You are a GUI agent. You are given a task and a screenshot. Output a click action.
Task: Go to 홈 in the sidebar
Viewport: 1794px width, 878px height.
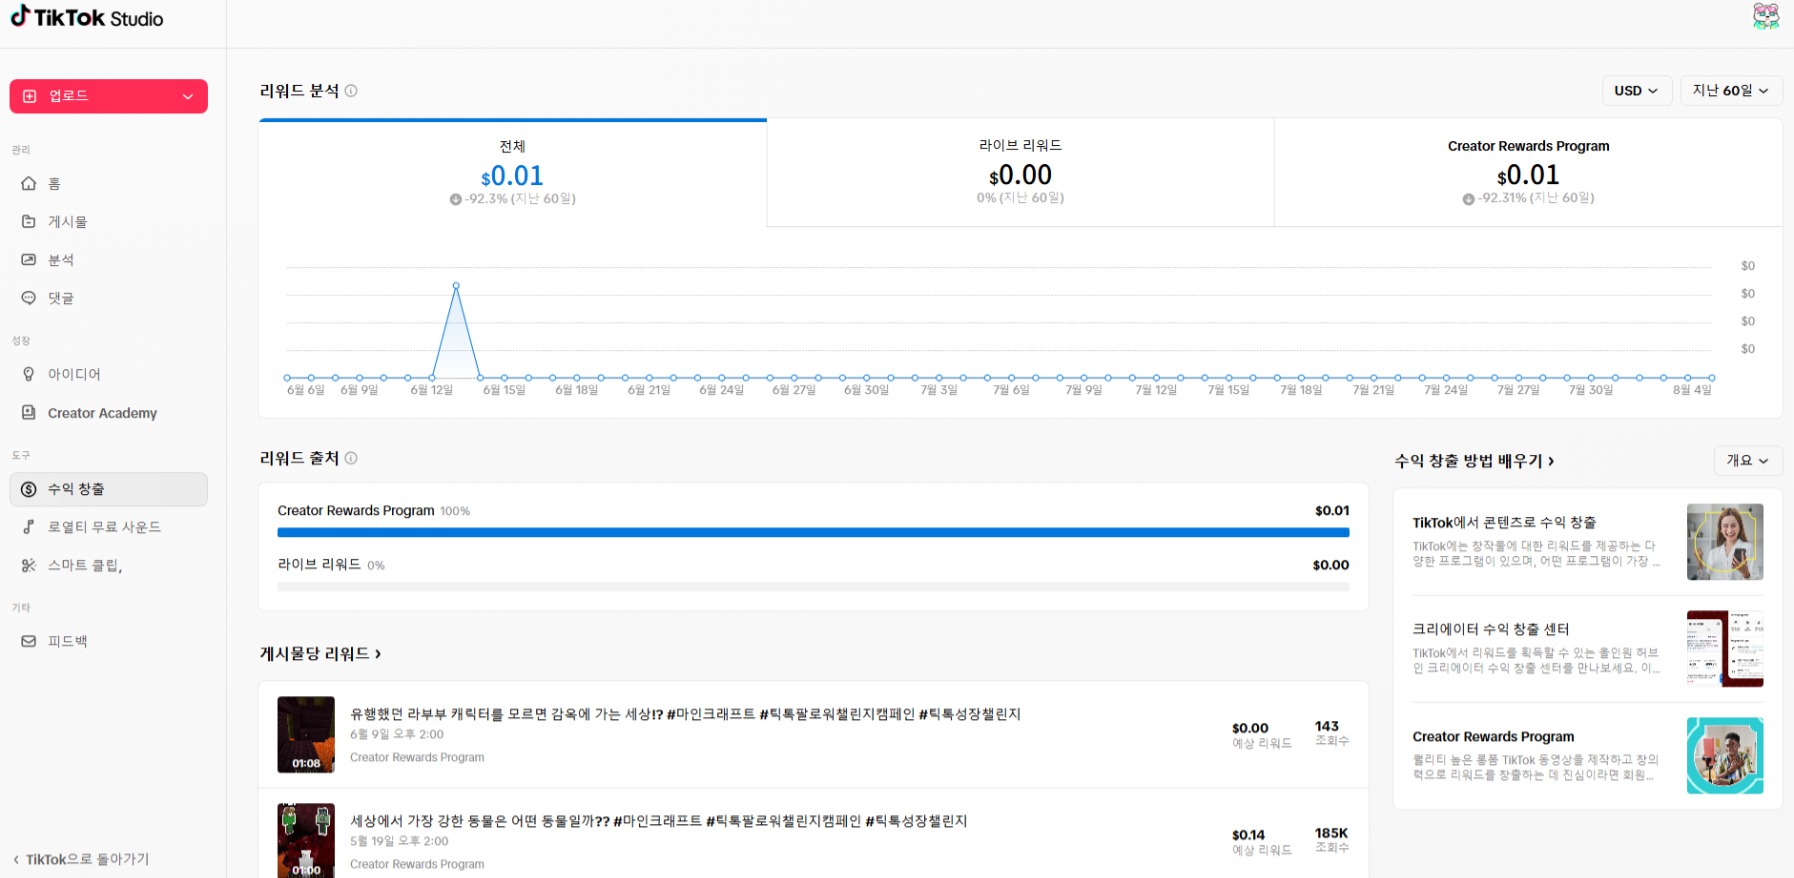tap(108, 184)
